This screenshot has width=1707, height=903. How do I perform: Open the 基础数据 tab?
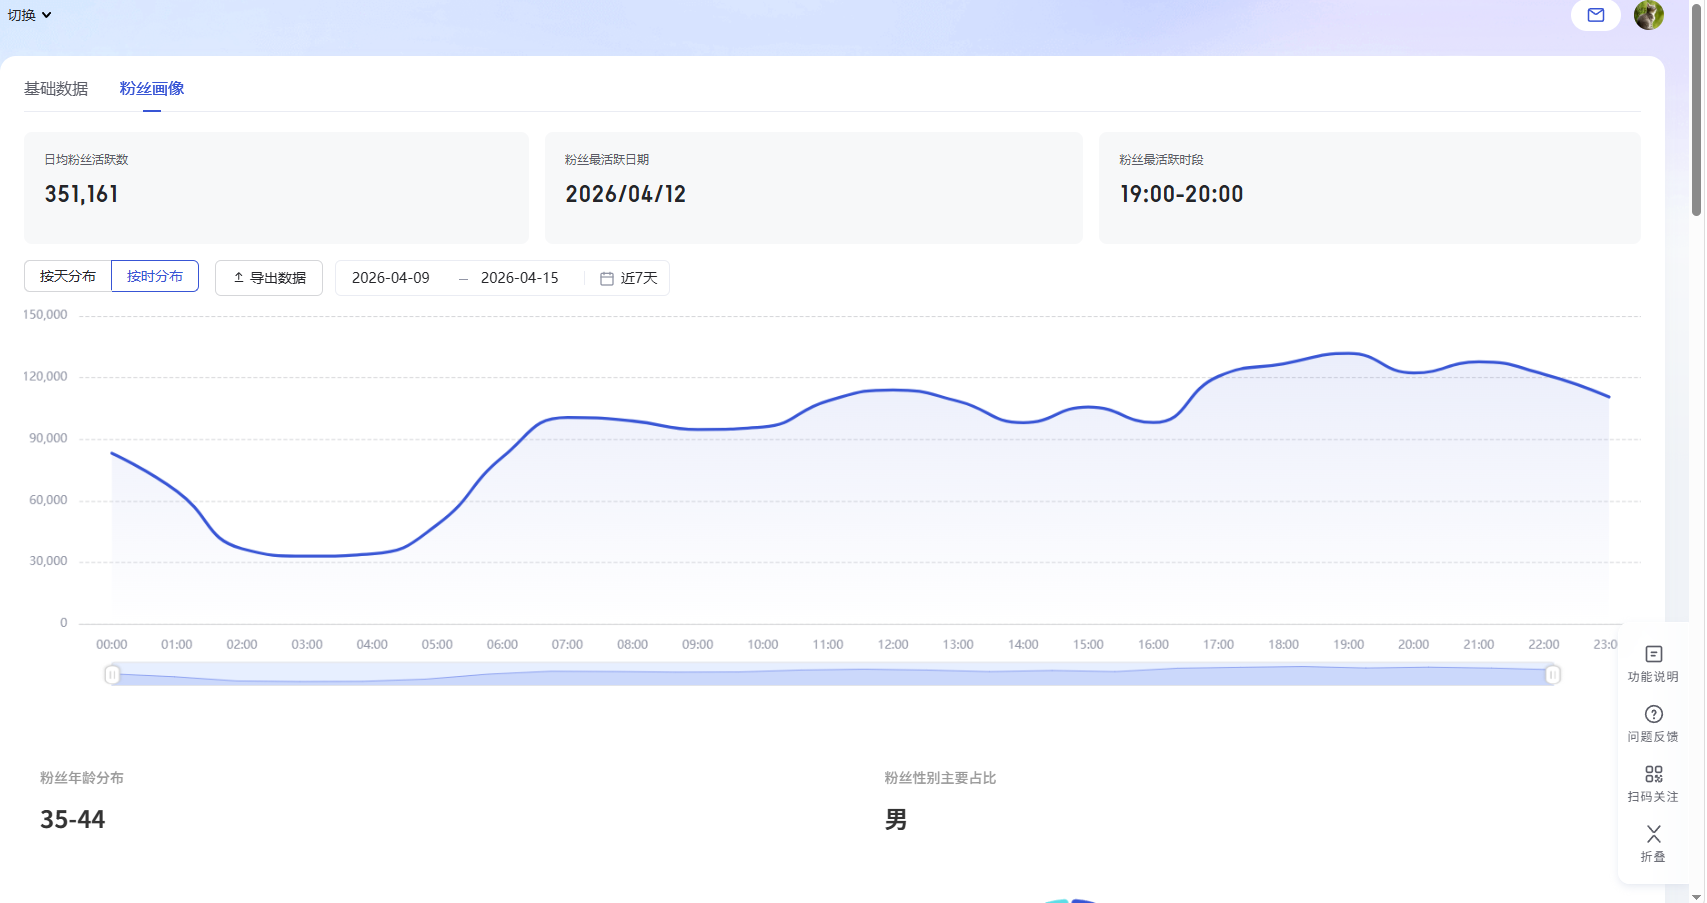56,89
